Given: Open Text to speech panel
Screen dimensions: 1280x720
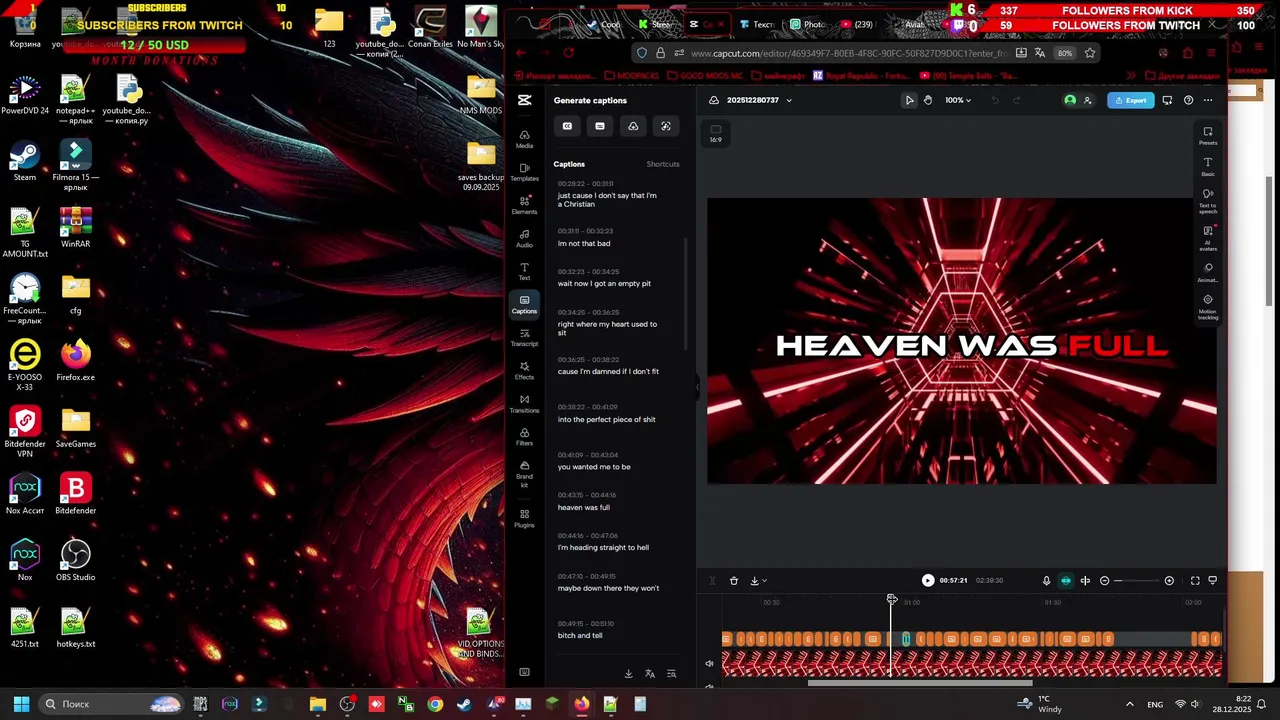Looking at the screenshot, I should tap(1208, 201).
